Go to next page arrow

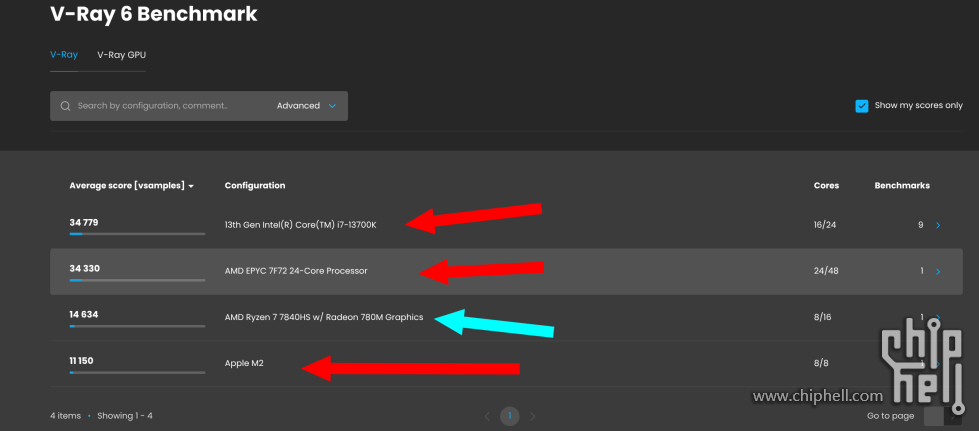[x=532, y=416]
